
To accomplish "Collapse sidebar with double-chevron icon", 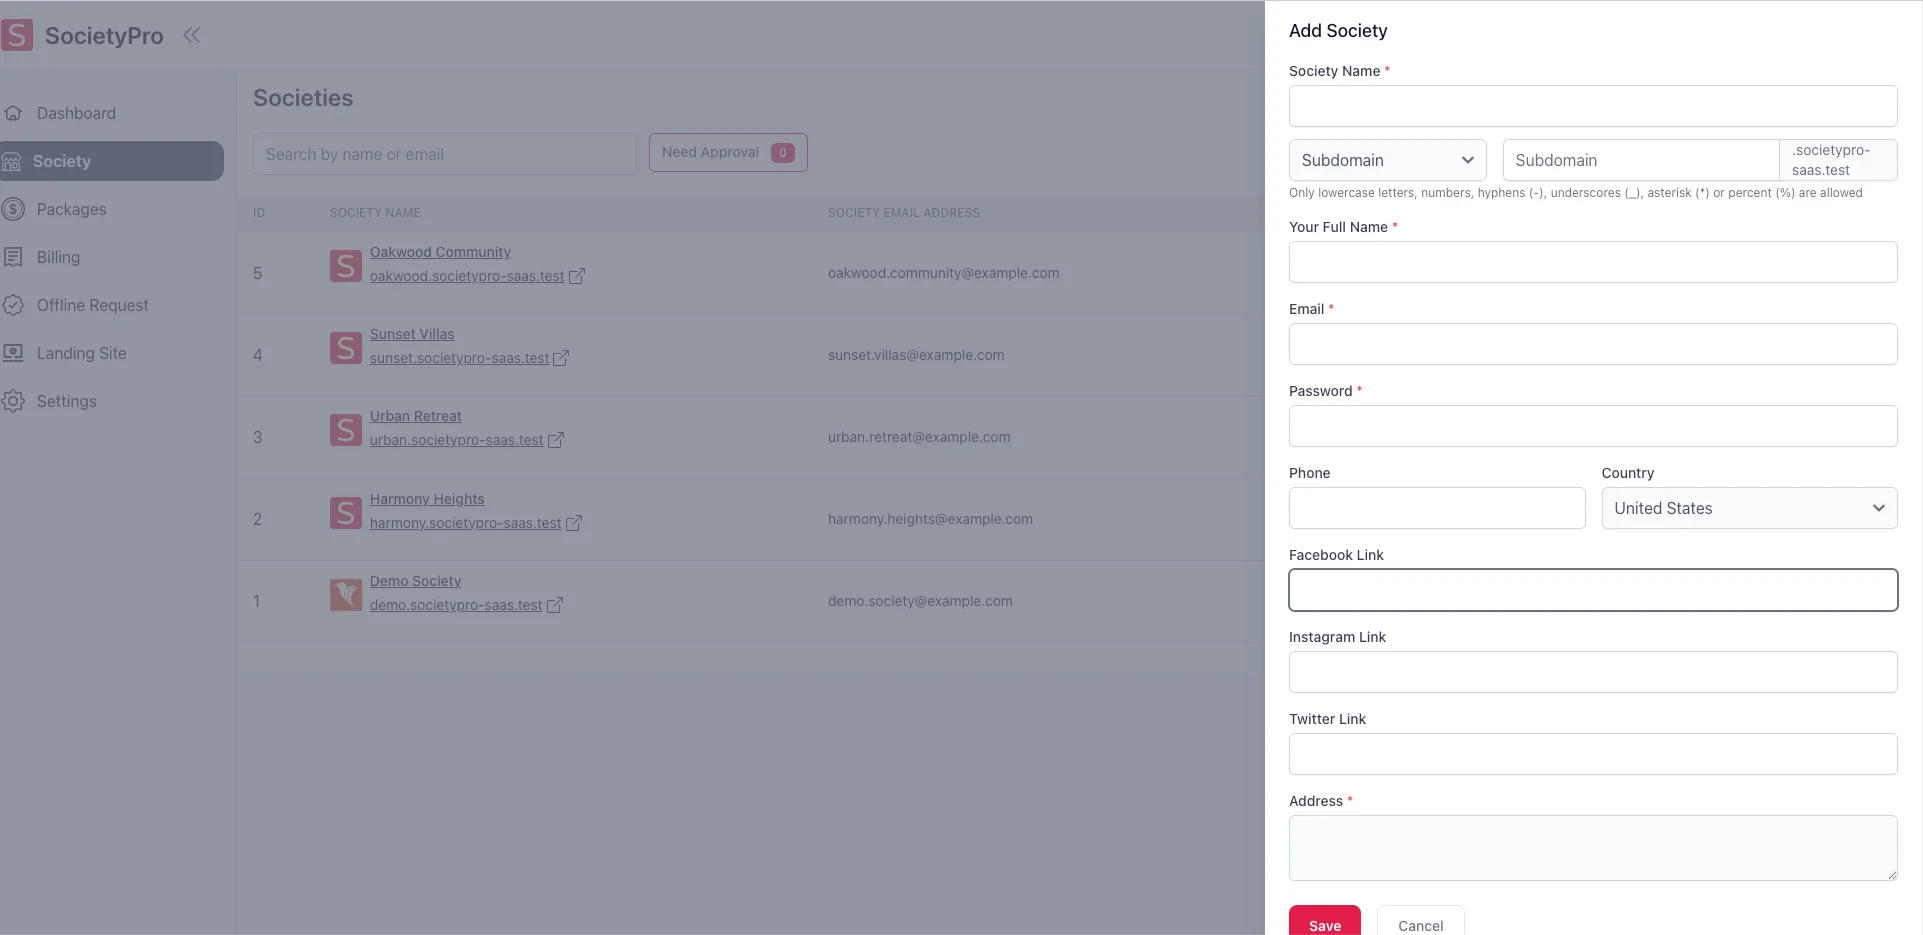I will pyautogui.click(x=192, y=35).
